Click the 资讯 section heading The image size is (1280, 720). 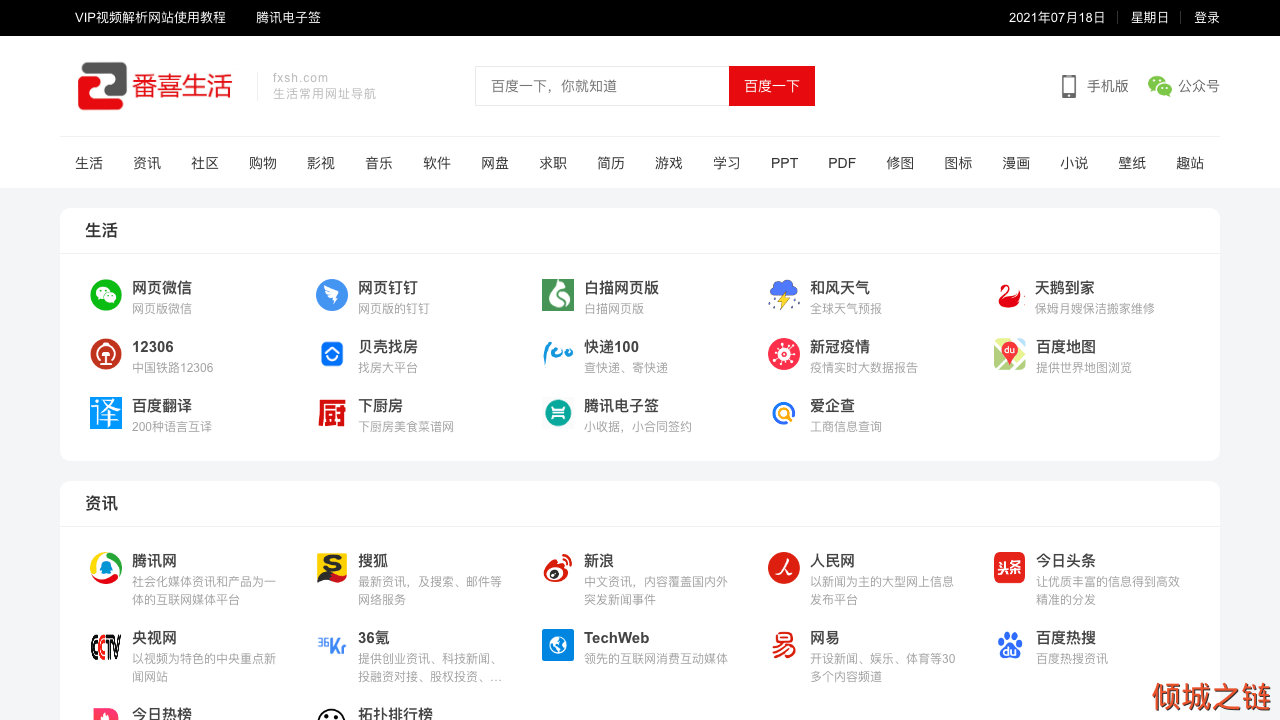click(x=102, y=504)
